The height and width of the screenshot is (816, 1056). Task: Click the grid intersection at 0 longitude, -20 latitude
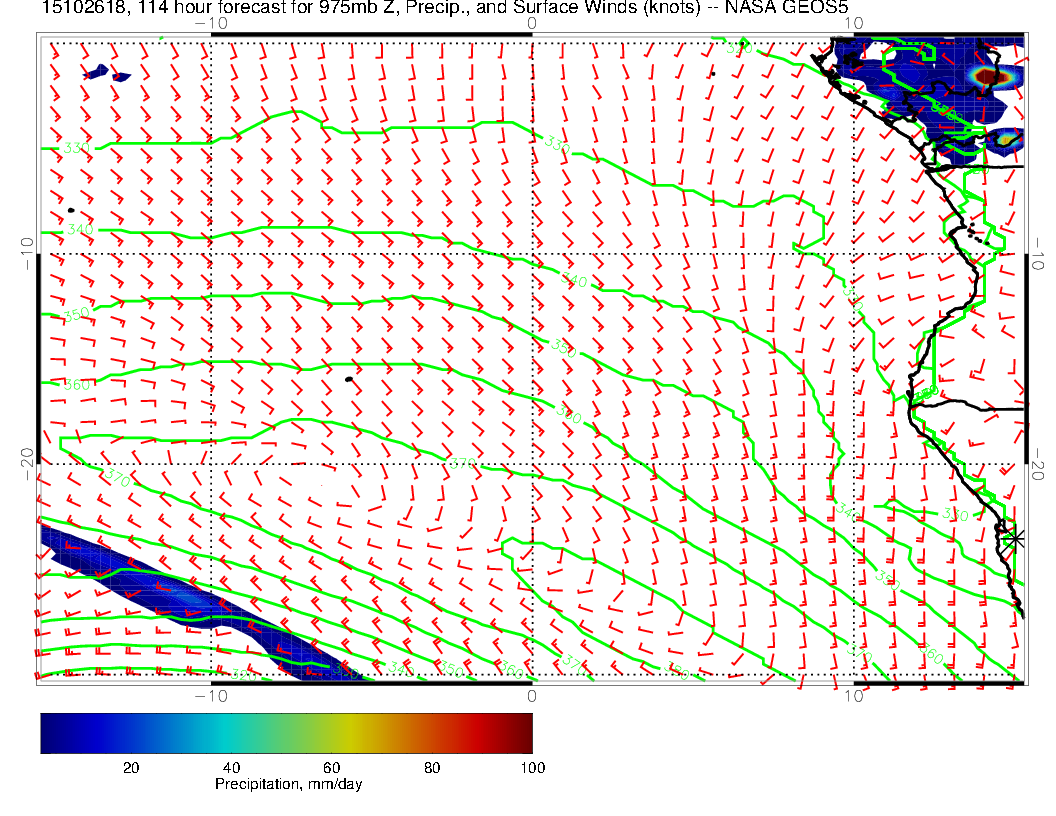pyautogui.click(x=531, y=464)
